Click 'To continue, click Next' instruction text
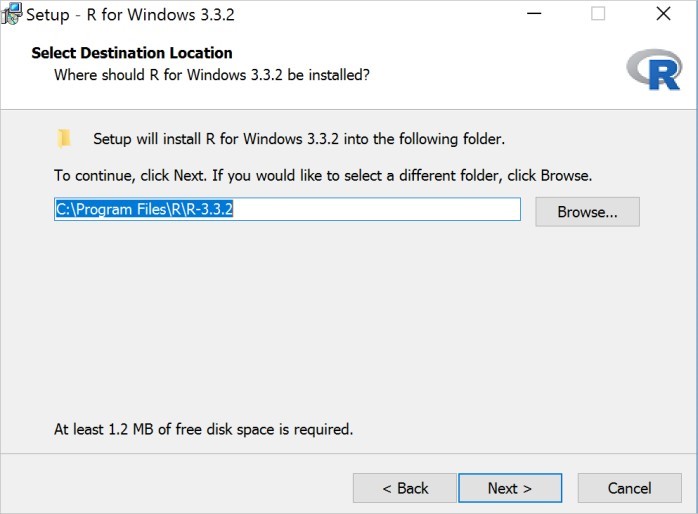The width and height of the screenshot is (698, 514). click(x=323, y=176)
